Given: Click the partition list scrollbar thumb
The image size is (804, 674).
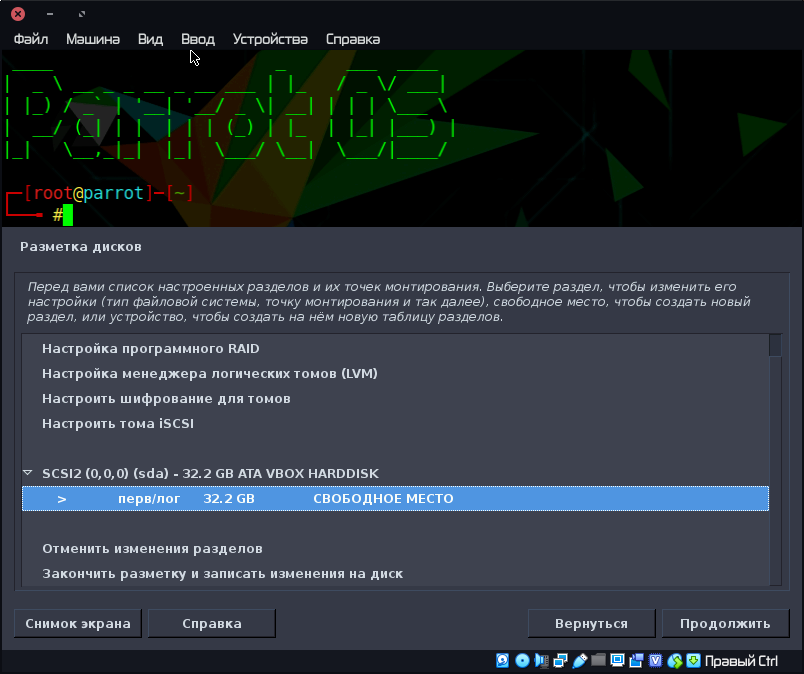Looking at the screenshot, I should [x=775, y=345].
